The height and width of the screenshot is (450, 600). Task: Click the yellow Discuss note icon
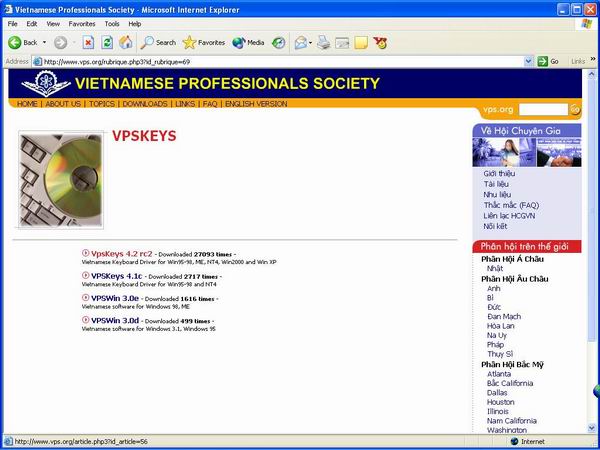coord(361,42)
